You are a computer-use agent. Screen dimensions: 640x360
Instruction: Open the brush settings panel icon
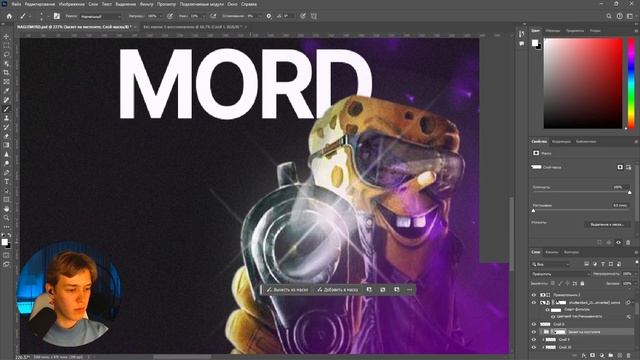click(57, 16)
